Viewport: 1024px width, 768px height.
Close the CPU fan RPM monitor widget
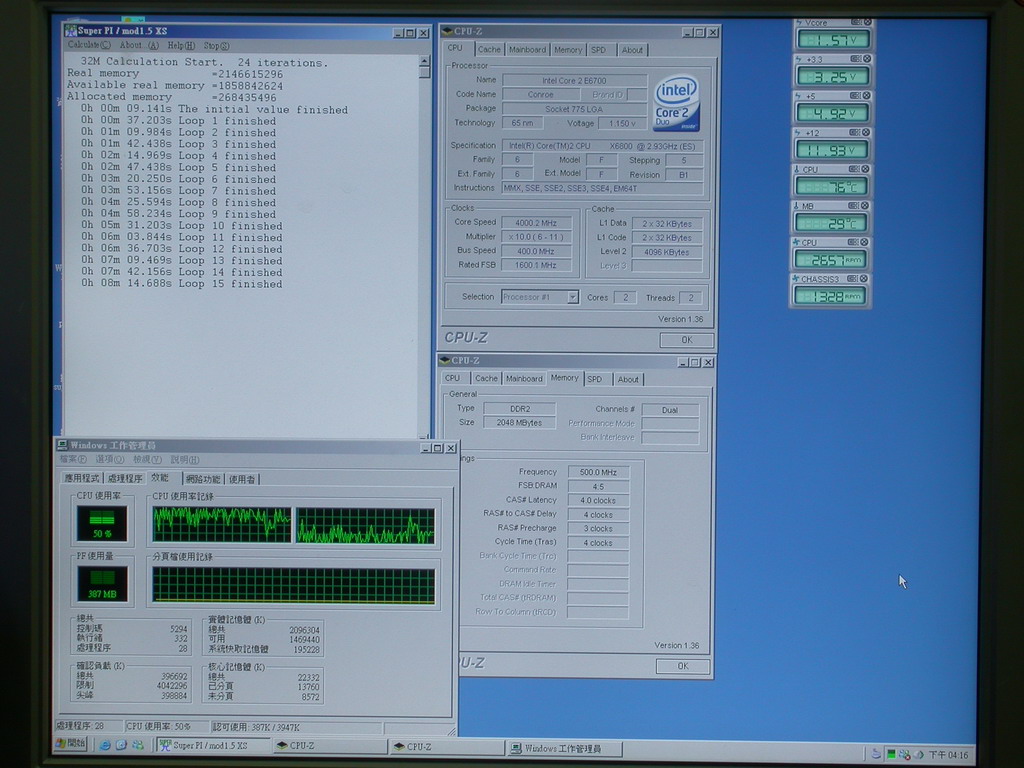[865, 242]
